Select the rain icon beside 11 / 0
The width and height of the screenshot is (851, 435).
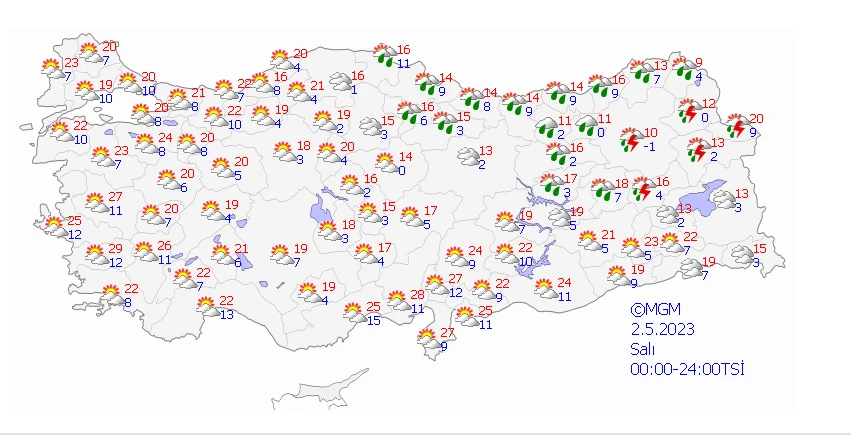point(587,125)
